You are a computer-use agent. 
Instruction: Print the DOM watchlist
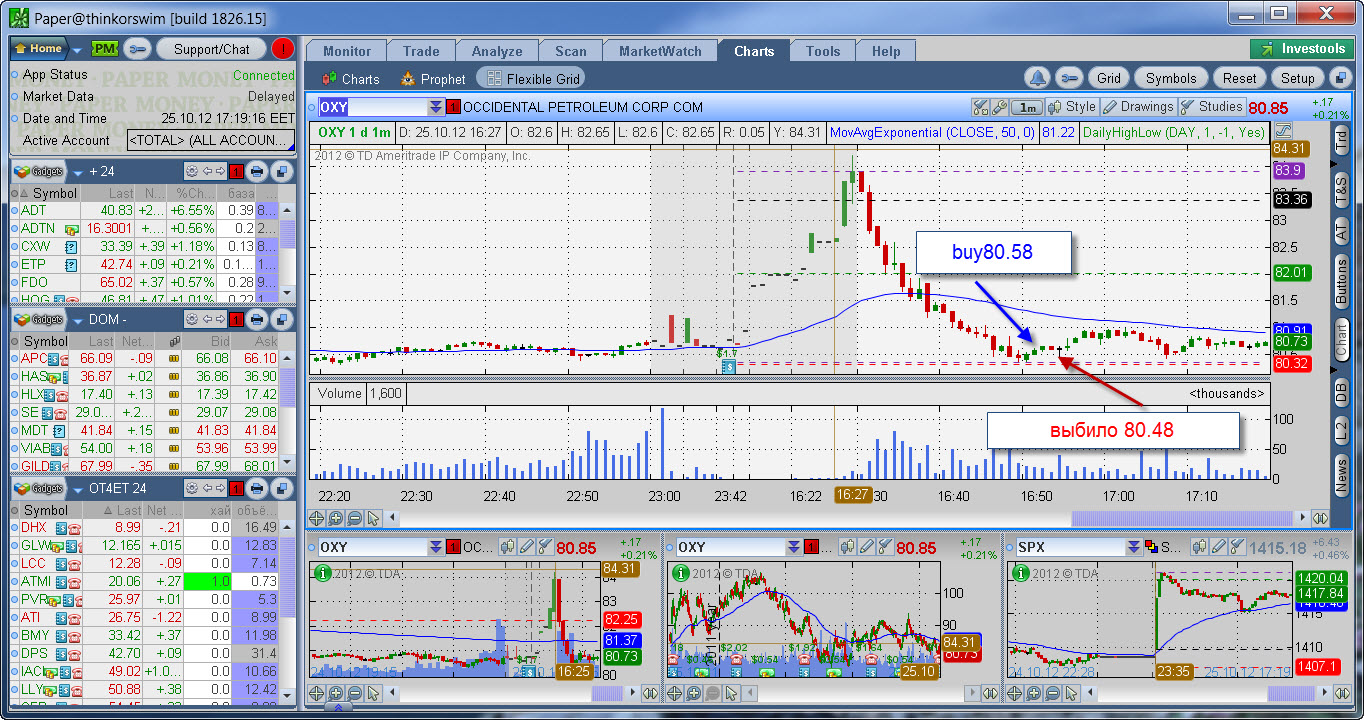tap(256, 319)
